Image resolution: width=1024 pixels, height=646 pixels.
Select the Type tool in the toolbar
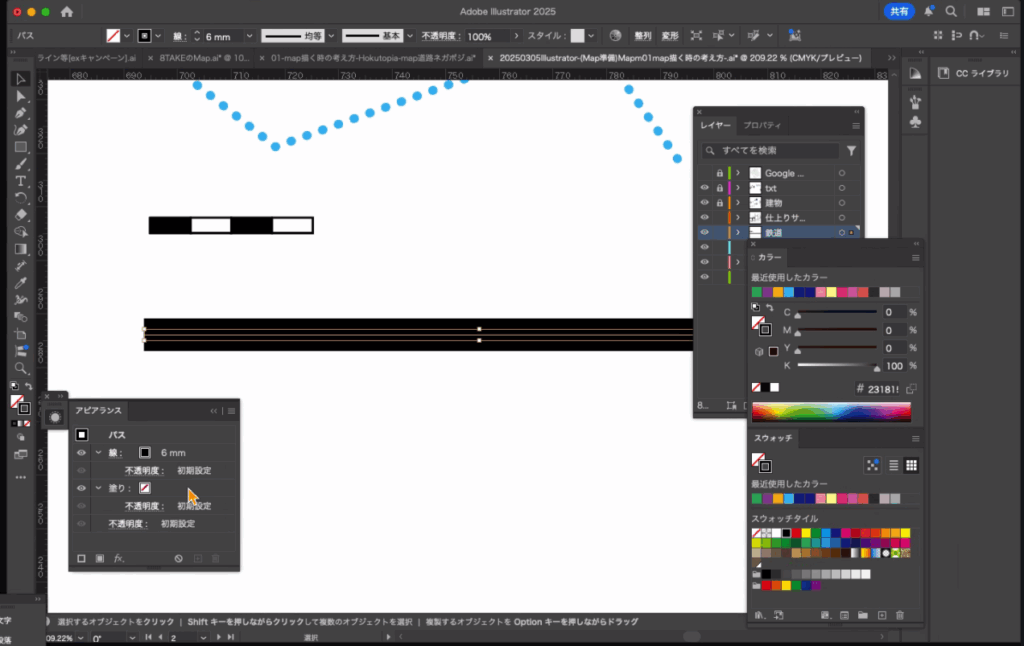[x=20, y=181]
